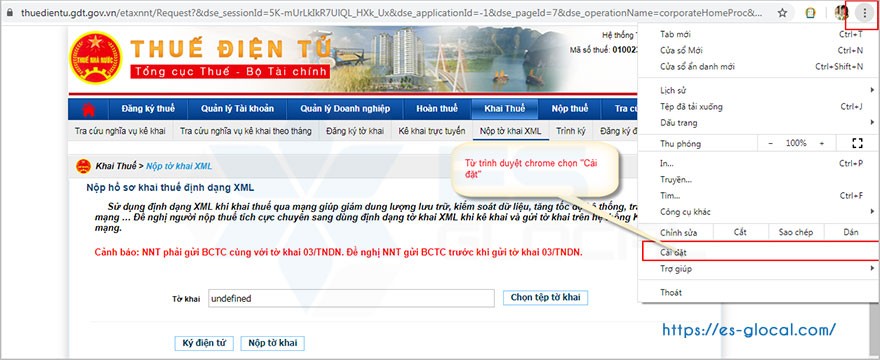This screenshot has height=360, width=880.
Task: Click the padlock site security icon
Action: click(9, 13)
